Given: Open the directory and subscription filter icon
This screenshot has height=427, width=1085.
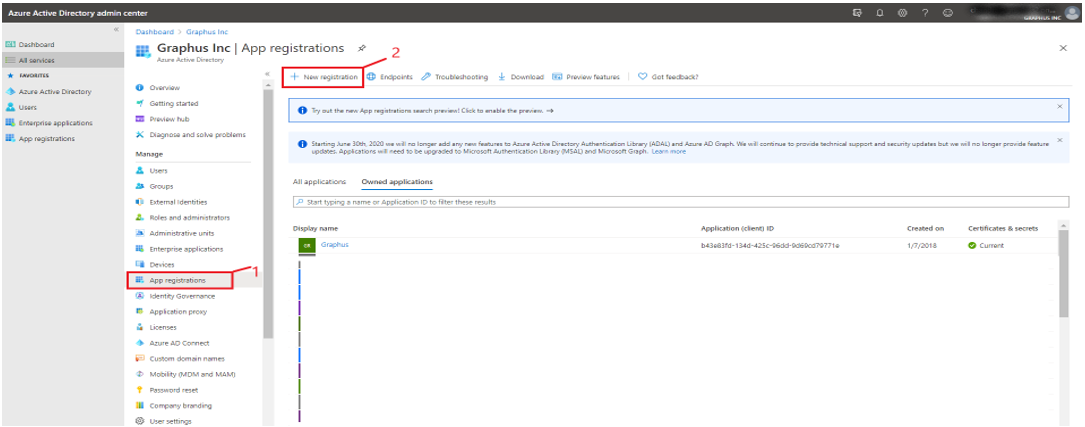Looking at the screenshot, I should 857,13.
